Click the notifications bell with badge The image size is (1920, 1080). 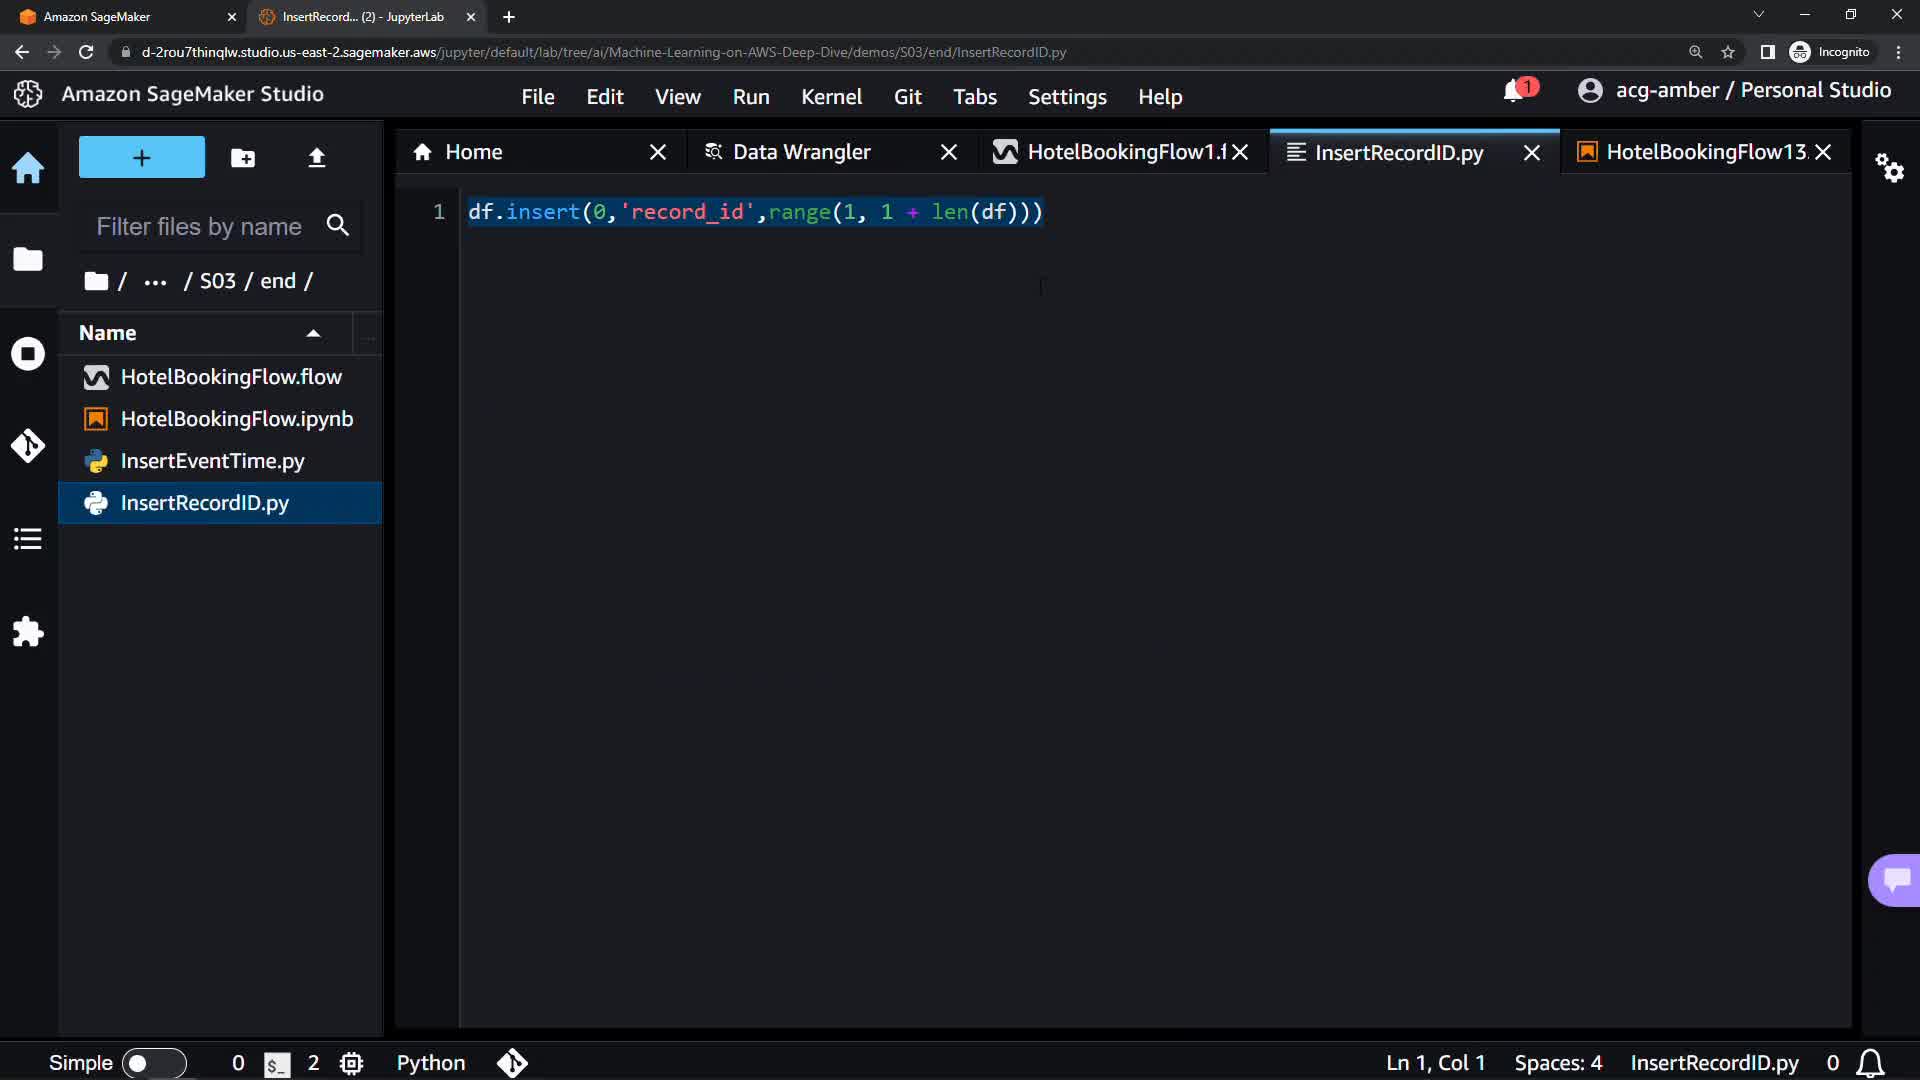(1517, 91)
